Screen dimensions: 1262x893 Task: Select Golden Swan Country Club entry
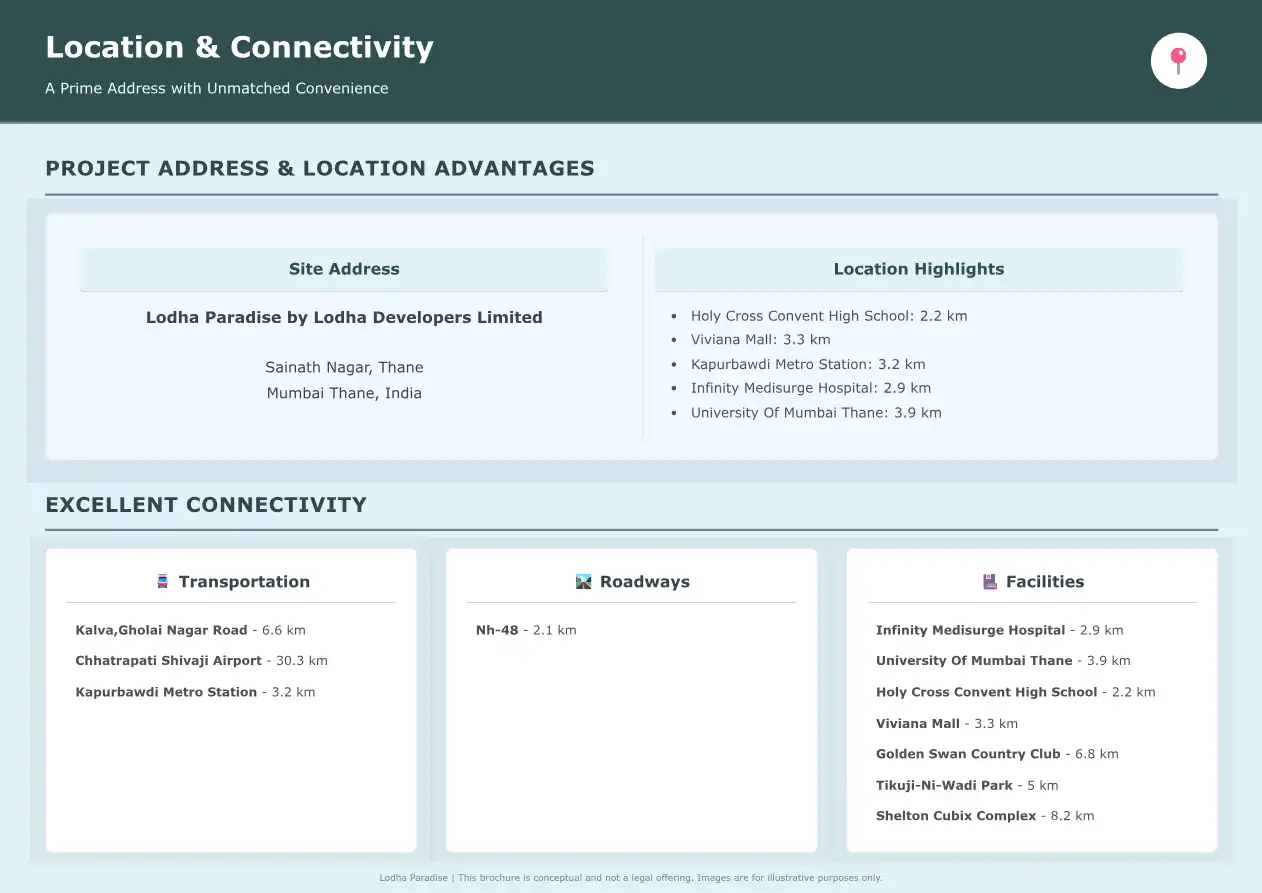[996, 754]
